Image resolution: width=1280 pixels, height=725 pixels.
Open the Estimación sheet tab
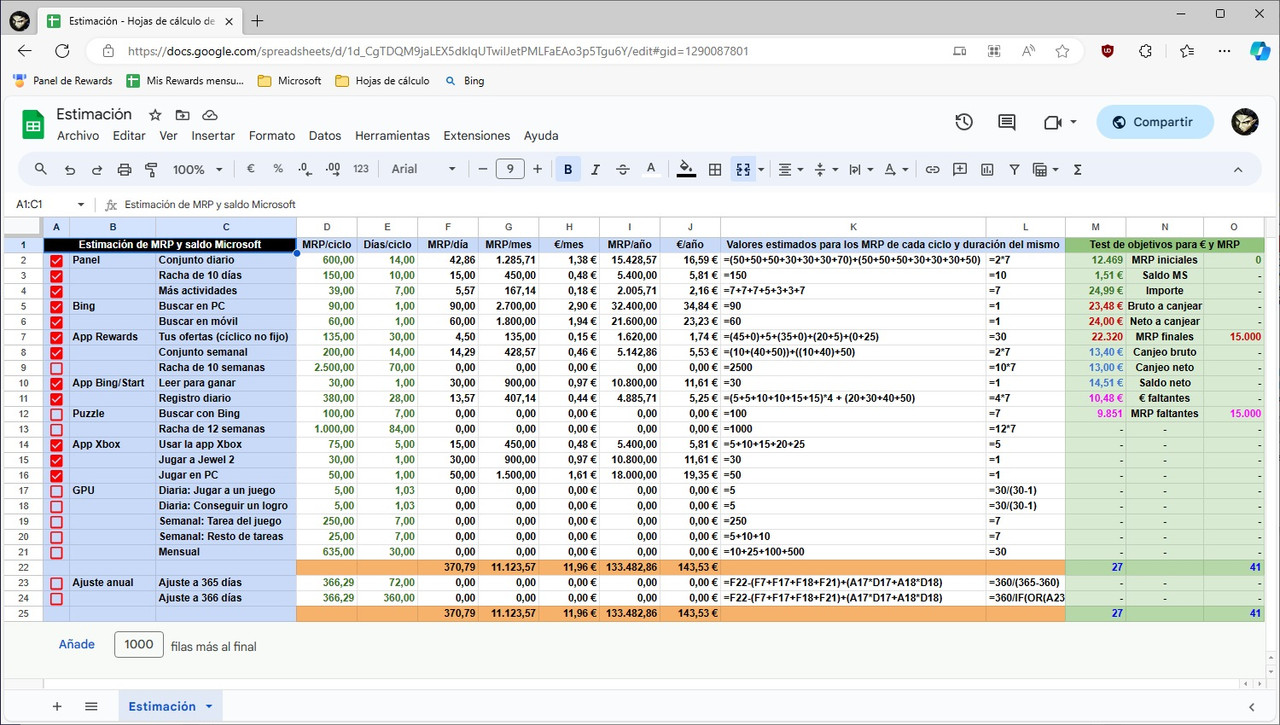coord(170,706)
